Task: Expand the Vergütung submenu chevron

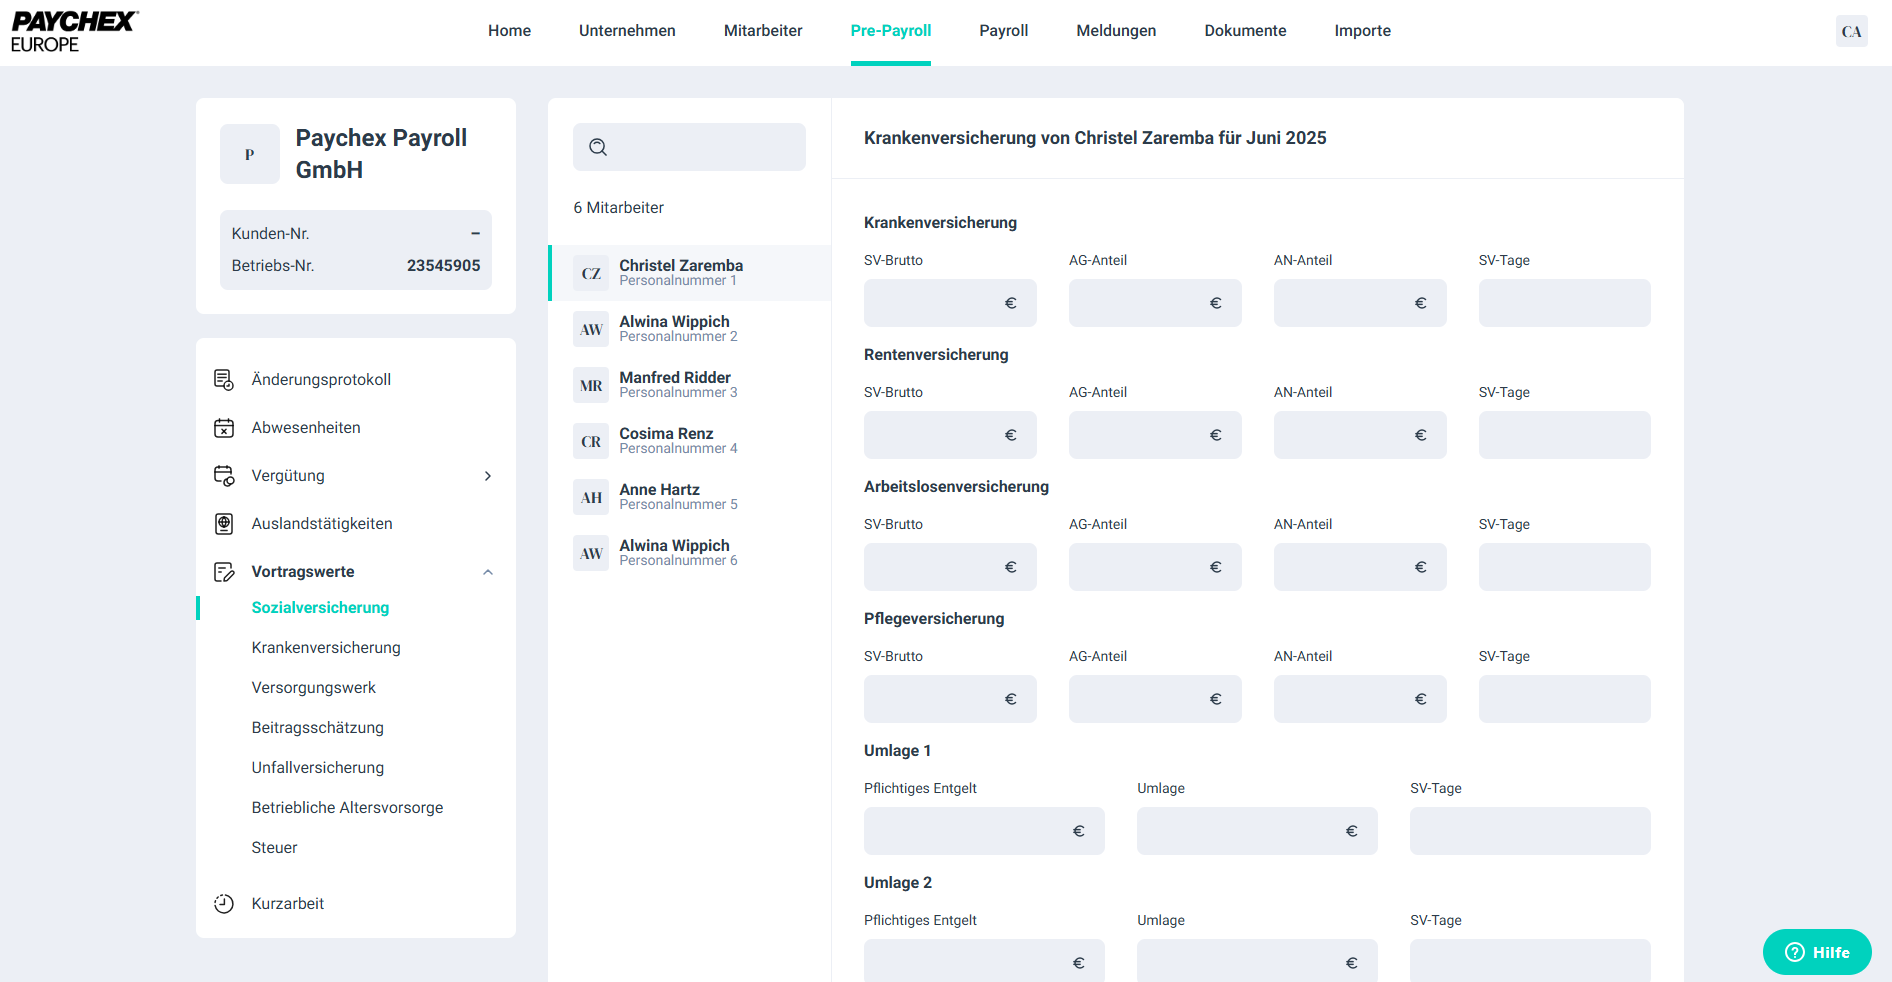Action: pyautogui.click(x=488, y=476)
